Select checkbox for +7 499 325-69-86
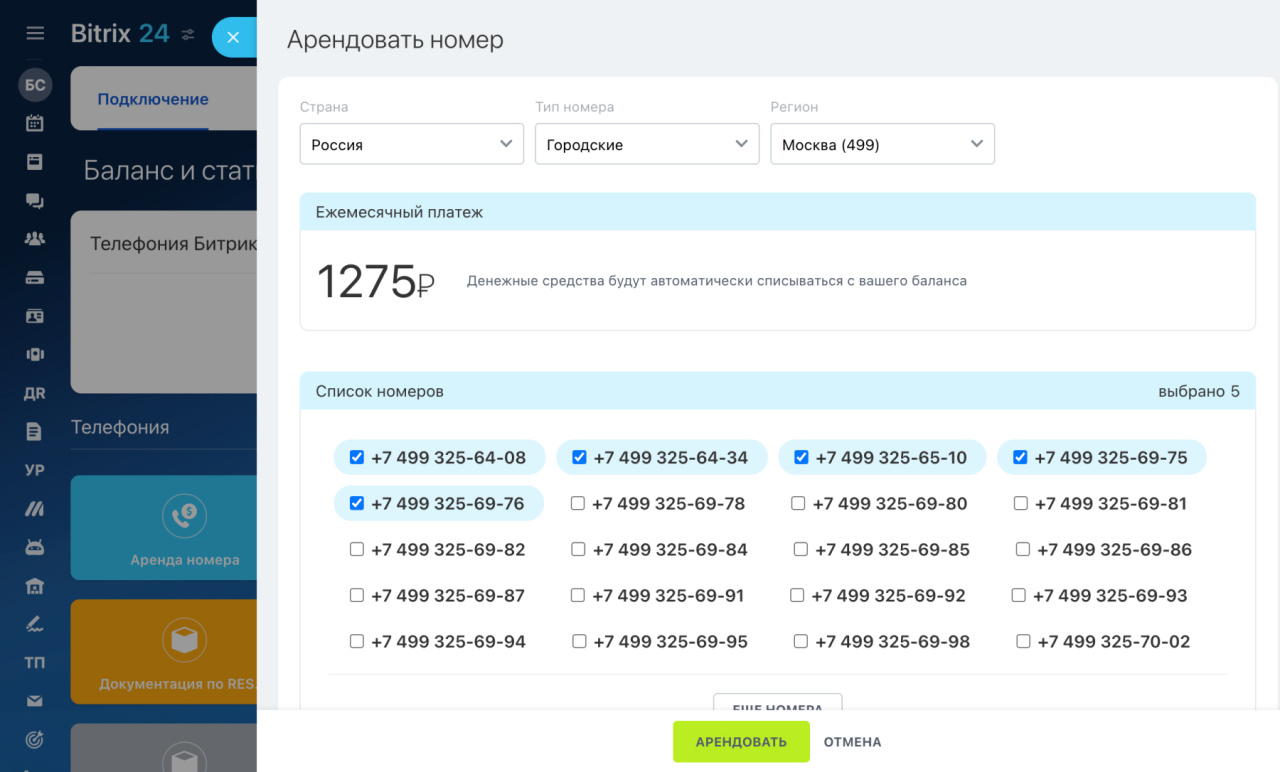This screenshot has width=1280, height=772. (x=1023, y=549)
